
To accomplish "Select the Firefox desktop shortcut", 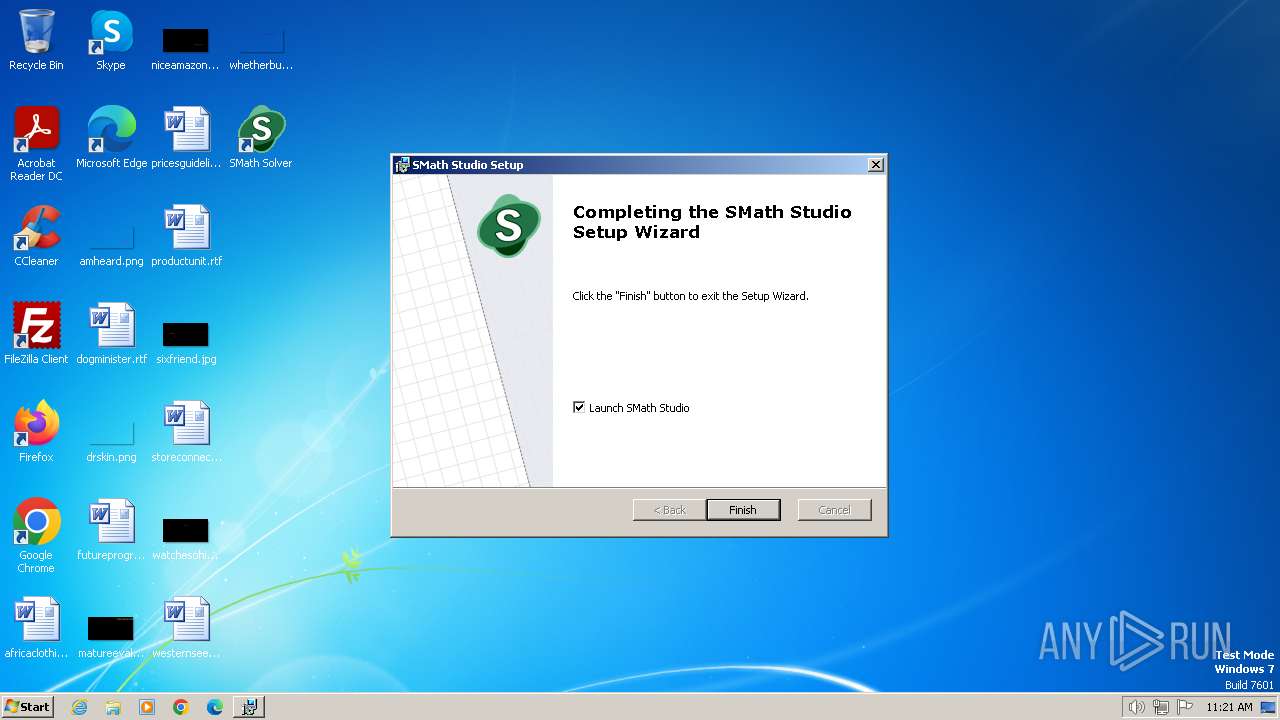I will 36,432.
